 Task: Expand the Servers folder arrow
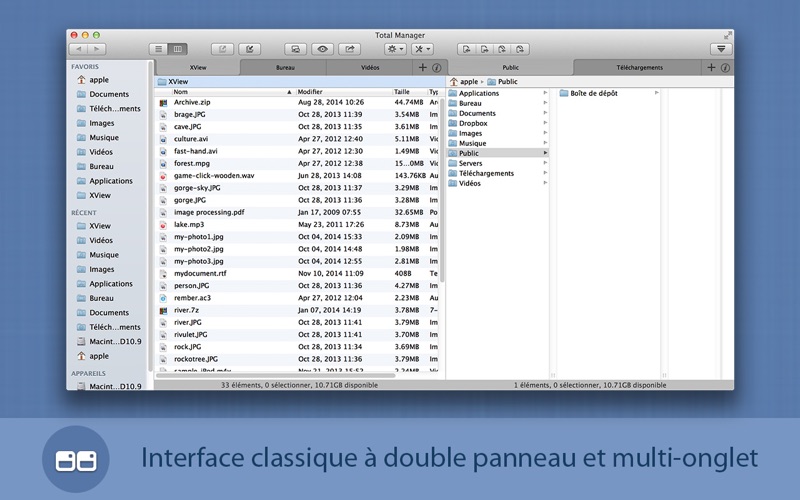tap(545, 163)
